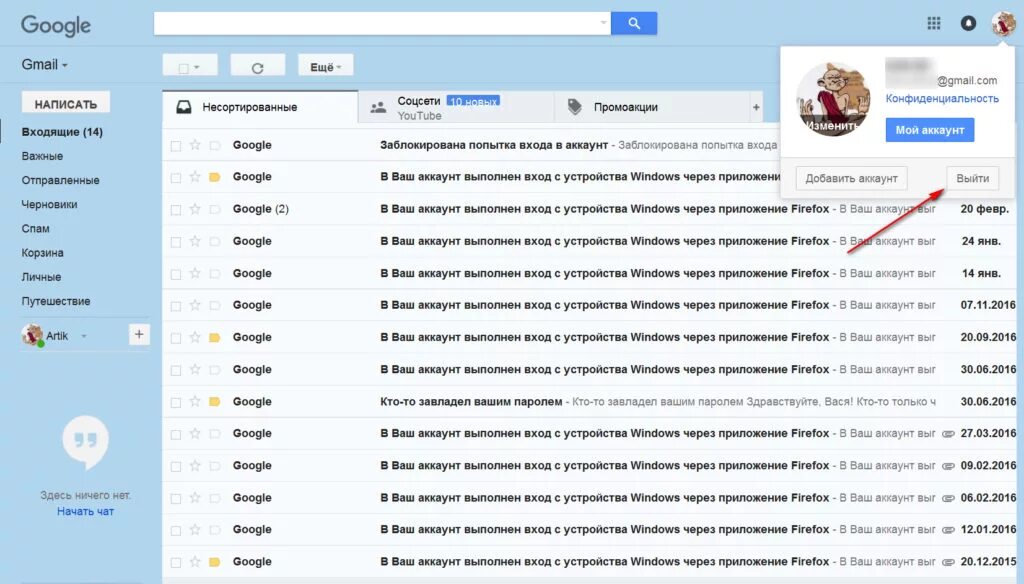
Task: Open the Путешествие label
Action: (56, 301)
